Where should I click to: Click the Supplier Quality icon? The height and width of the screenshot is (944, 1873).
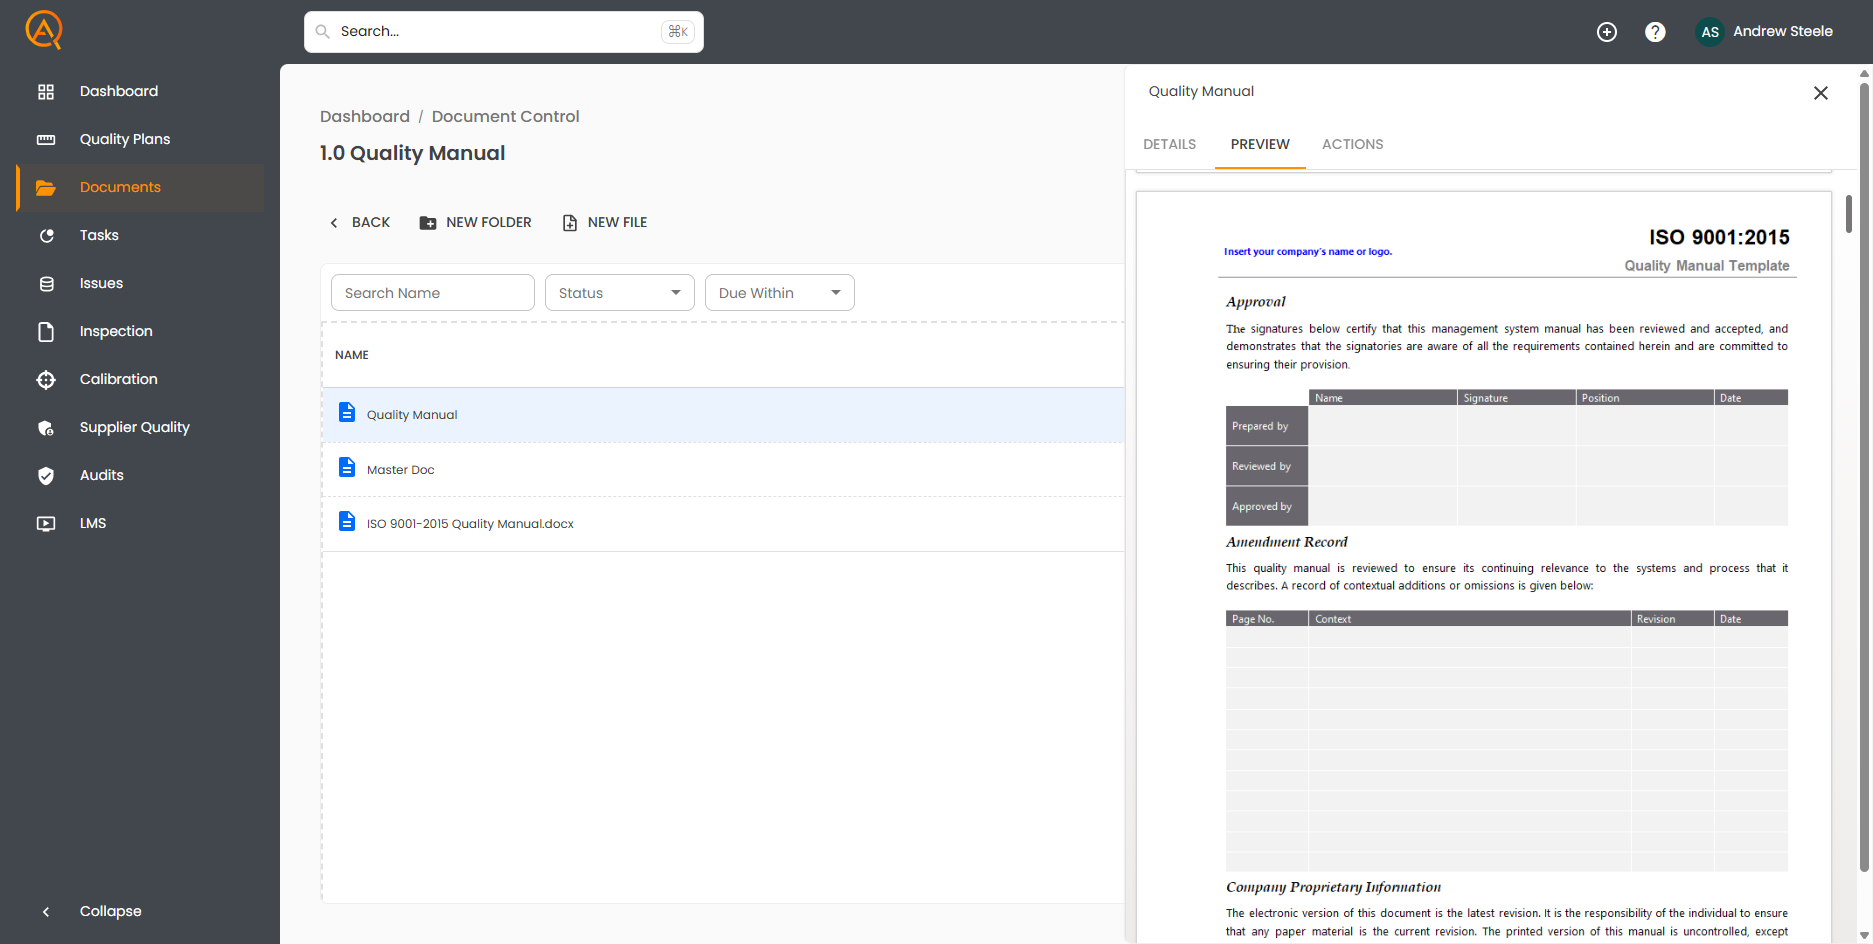coord(46,428)
